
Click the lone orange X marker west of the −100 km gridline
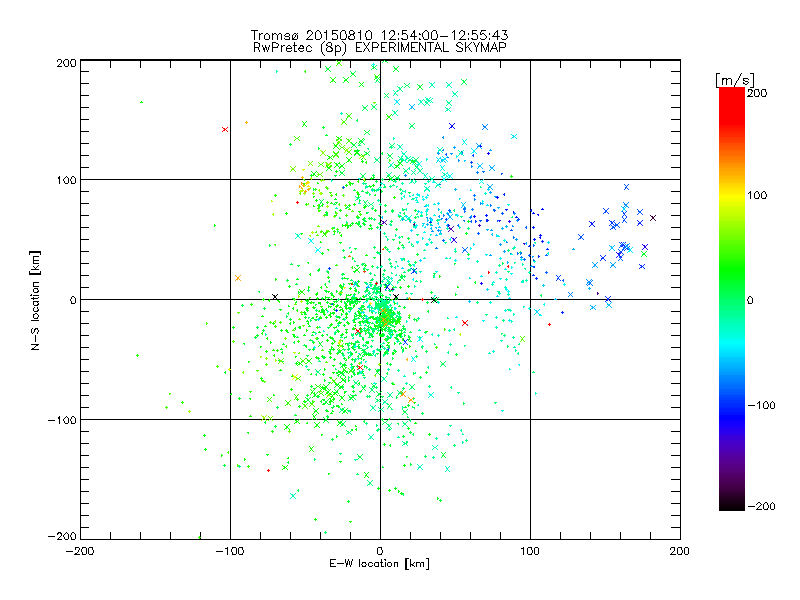pyautogui.click(x=238, y=278)
